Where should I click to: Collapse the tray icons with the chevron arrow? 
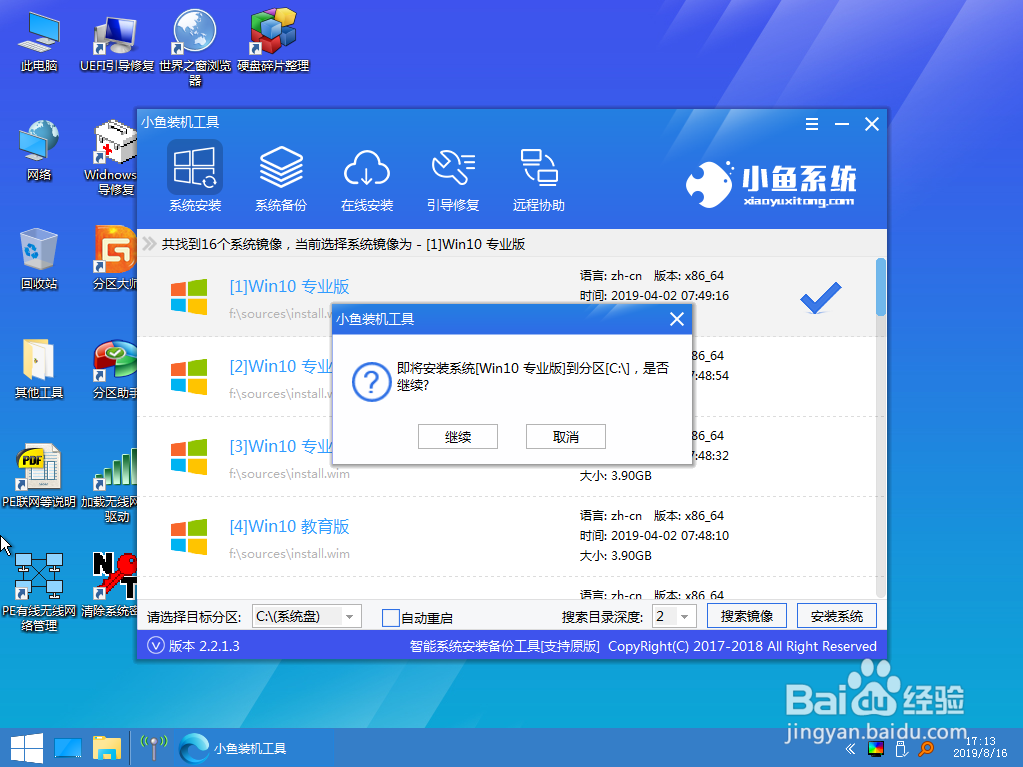point(849,748)
